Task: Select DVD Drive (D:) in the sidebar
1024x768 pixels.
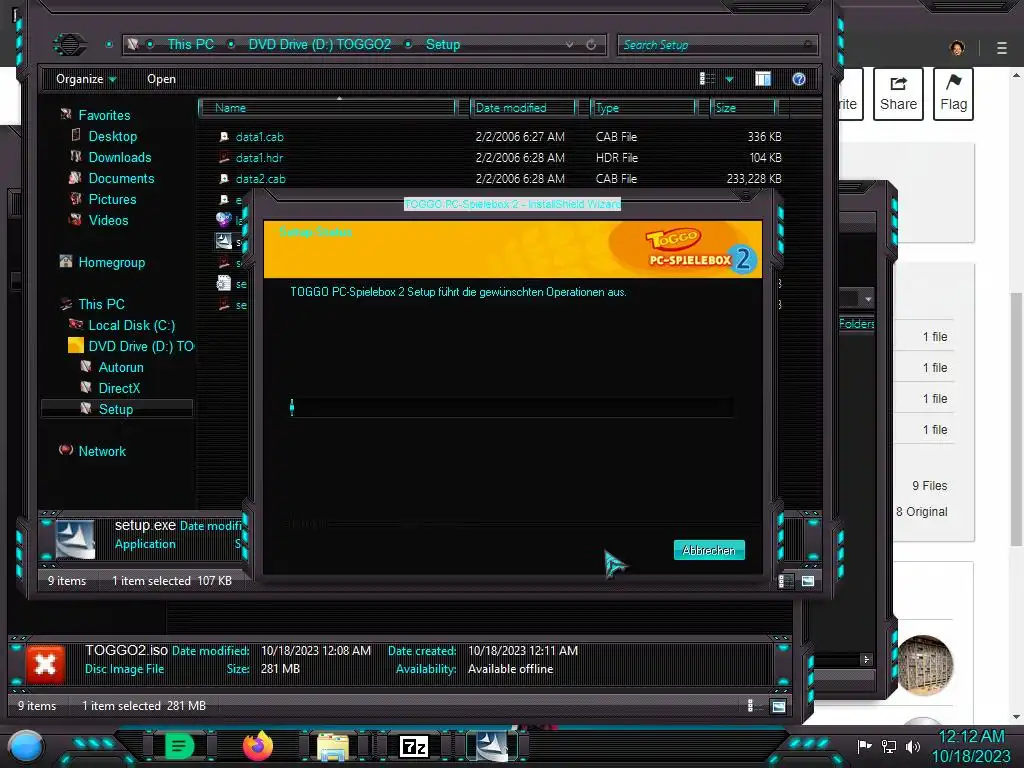Action: pos(140,345)
